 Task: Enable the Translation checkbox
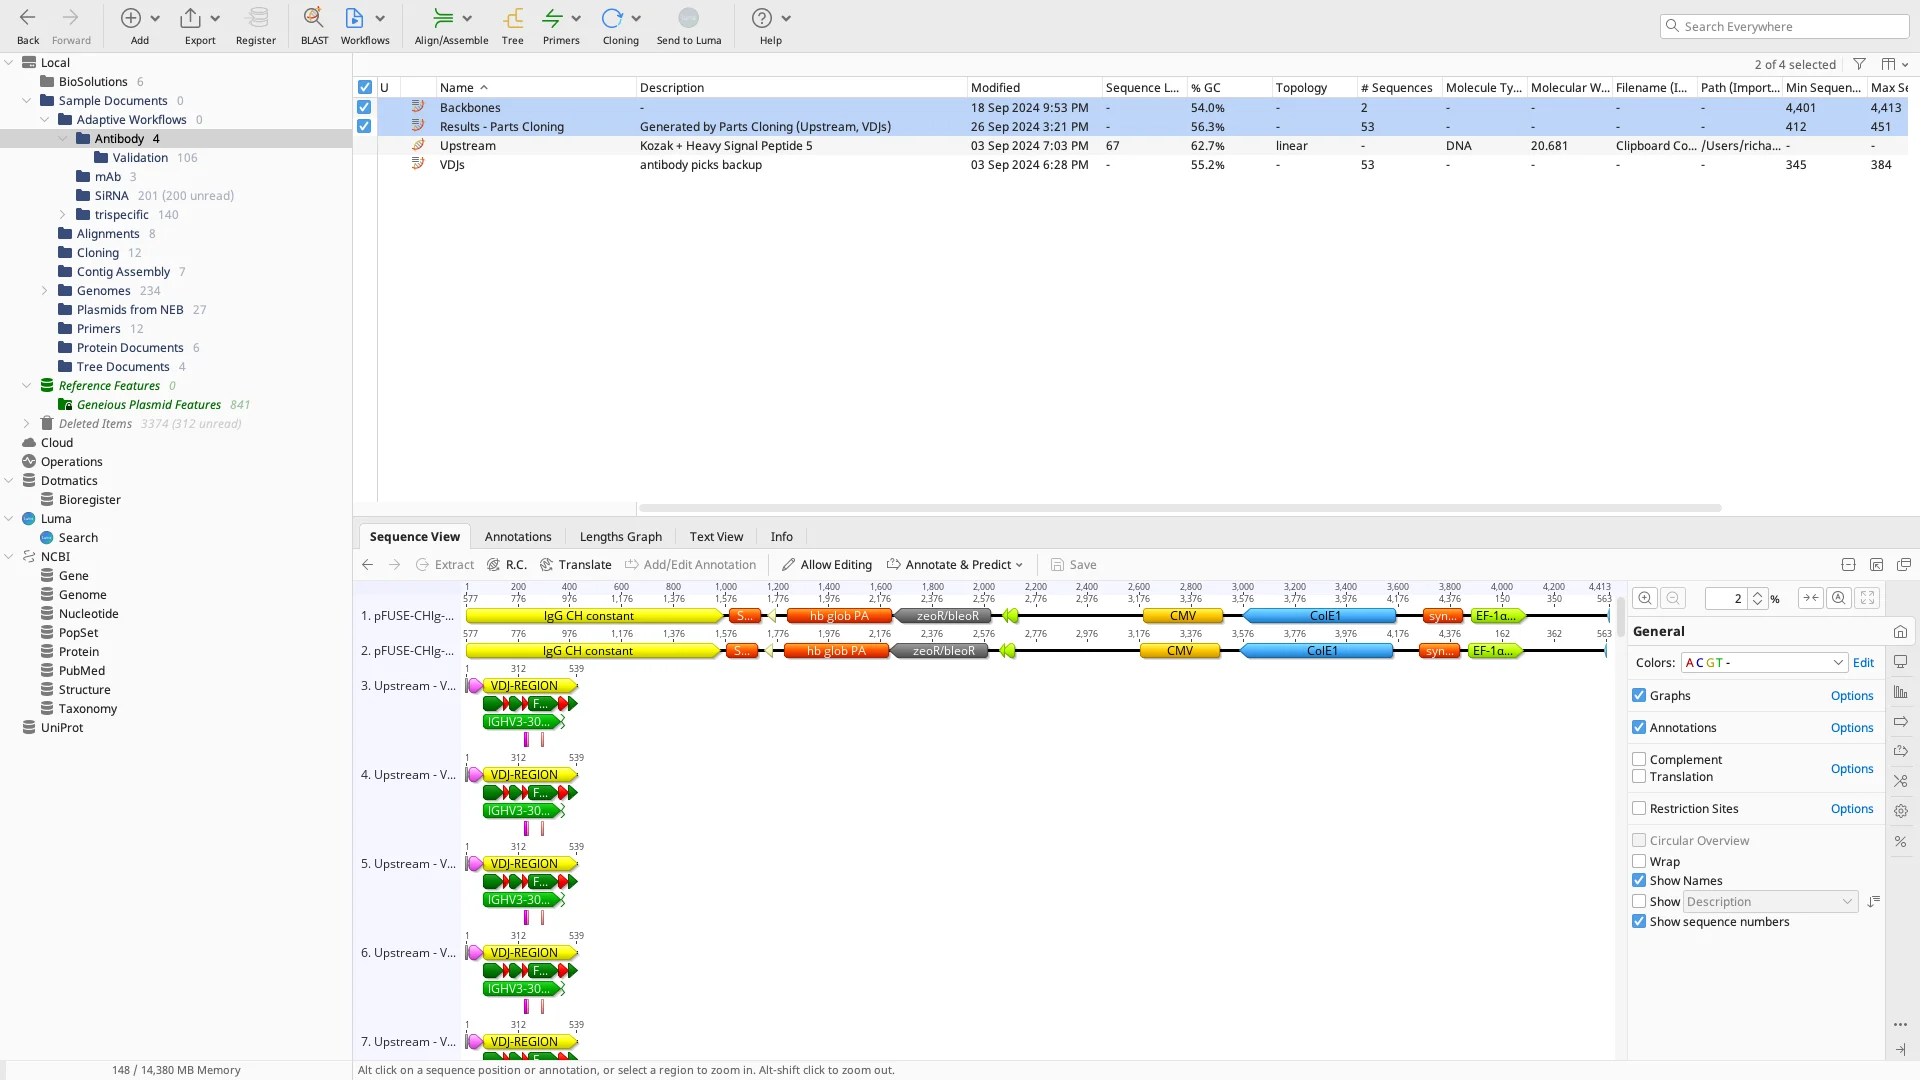[x=1639, y=776]
